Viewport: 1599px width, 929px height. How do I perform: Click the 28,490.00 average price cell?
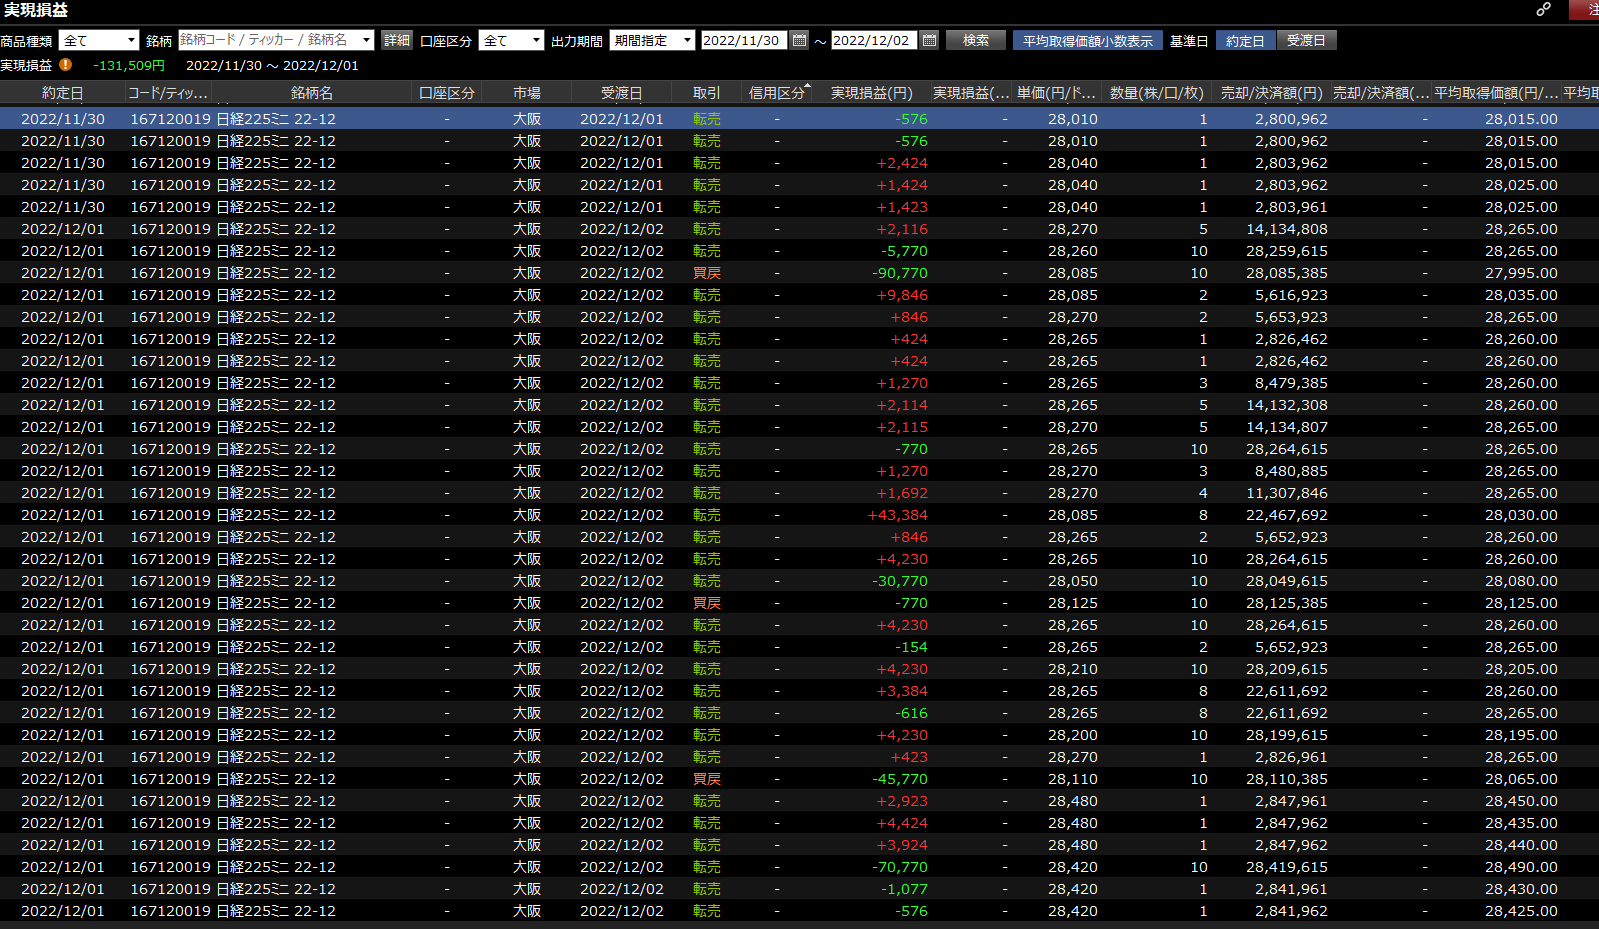coord(1521,867)
